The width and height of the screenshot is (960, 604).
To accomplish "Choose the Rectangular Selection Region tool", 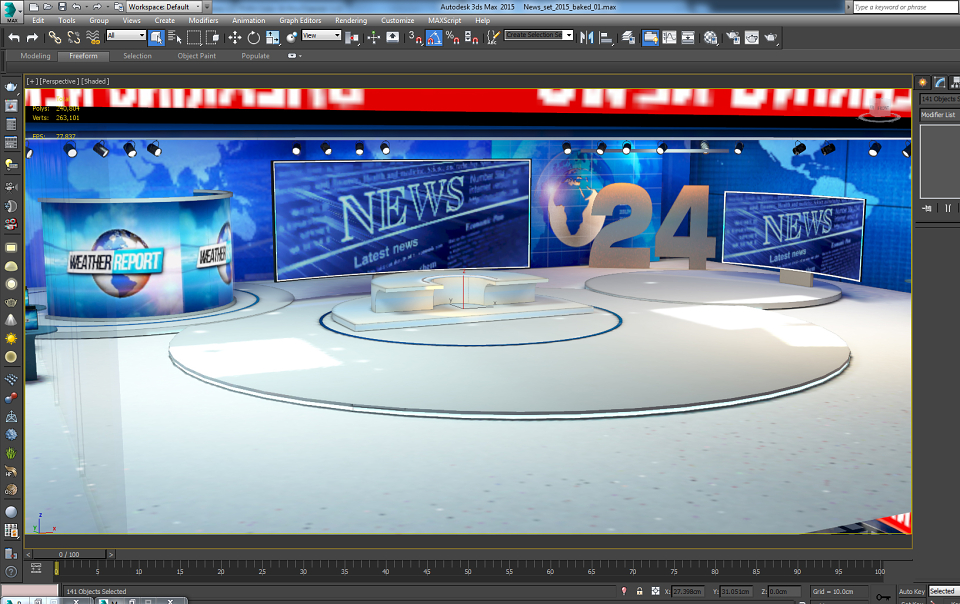I will 194,38.
